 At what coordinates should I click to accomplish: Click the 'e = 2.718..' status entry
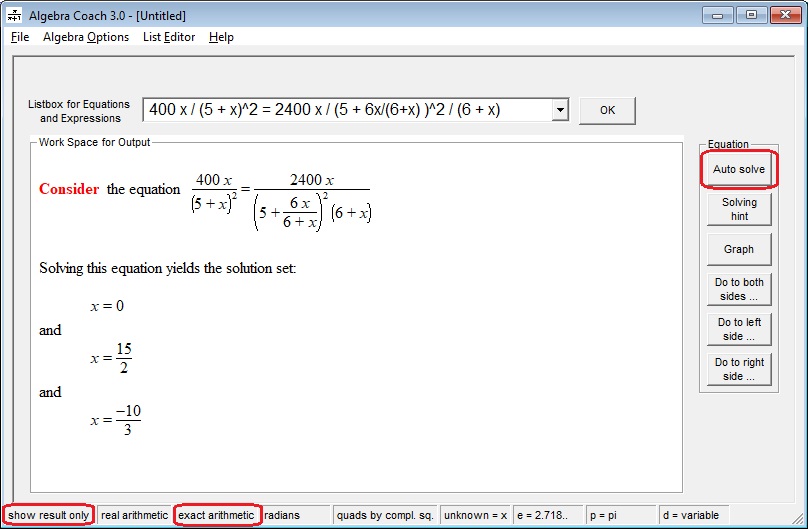[x=548, y=515]
